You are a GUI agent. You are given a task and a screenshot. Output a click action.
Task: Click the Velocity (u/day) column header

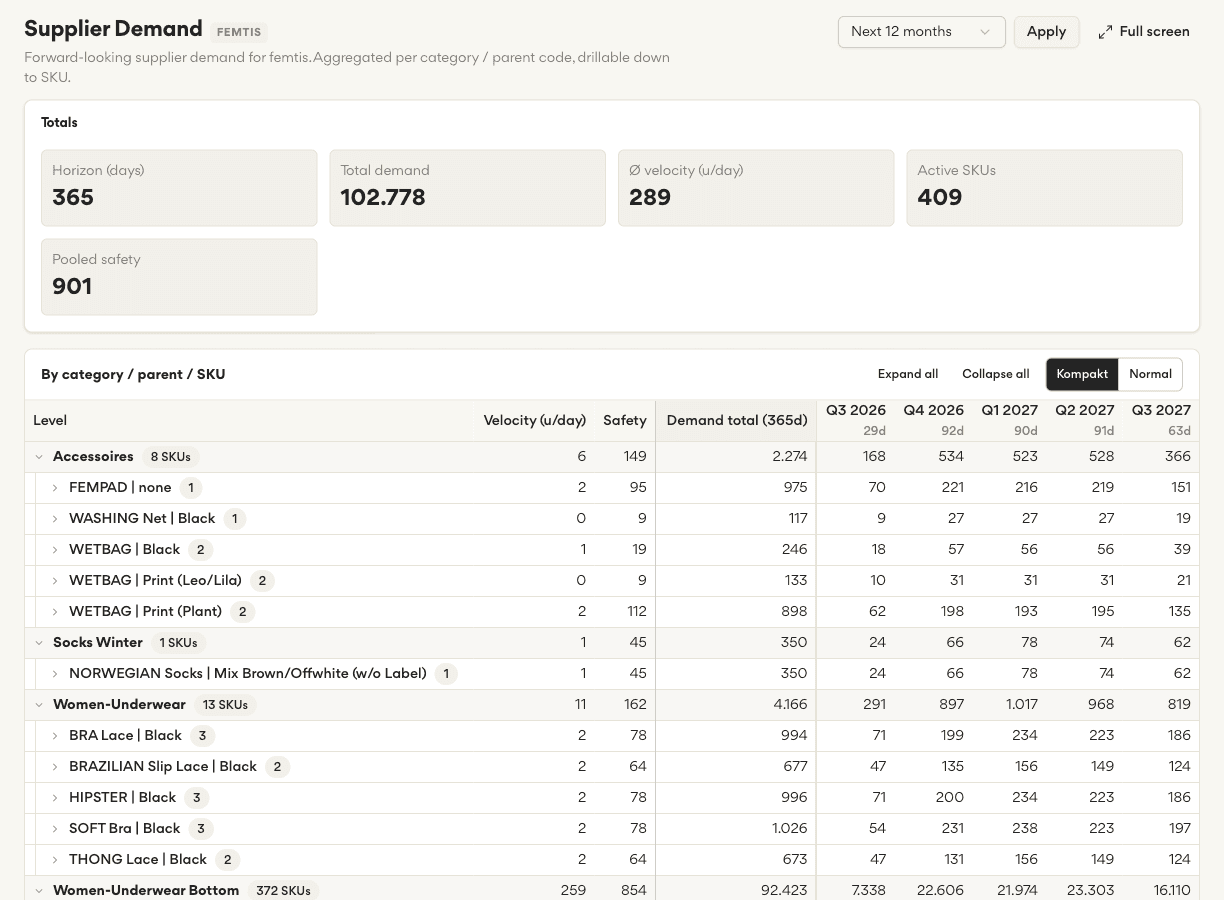pos(535,421)
